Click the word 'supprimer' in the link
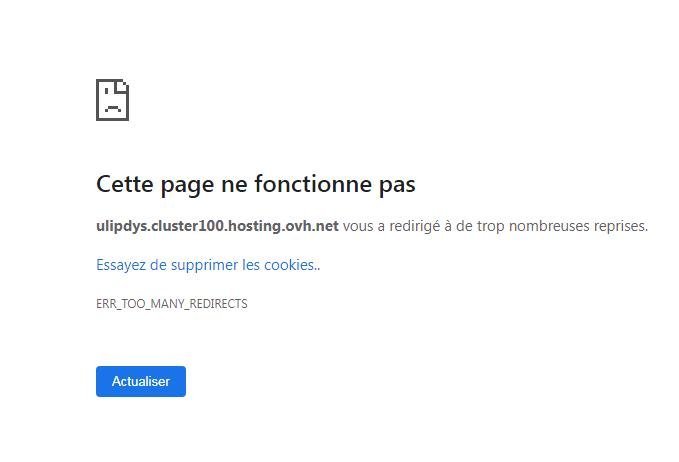679x462 pixels. pyautogui.click(x=204, y=265)
